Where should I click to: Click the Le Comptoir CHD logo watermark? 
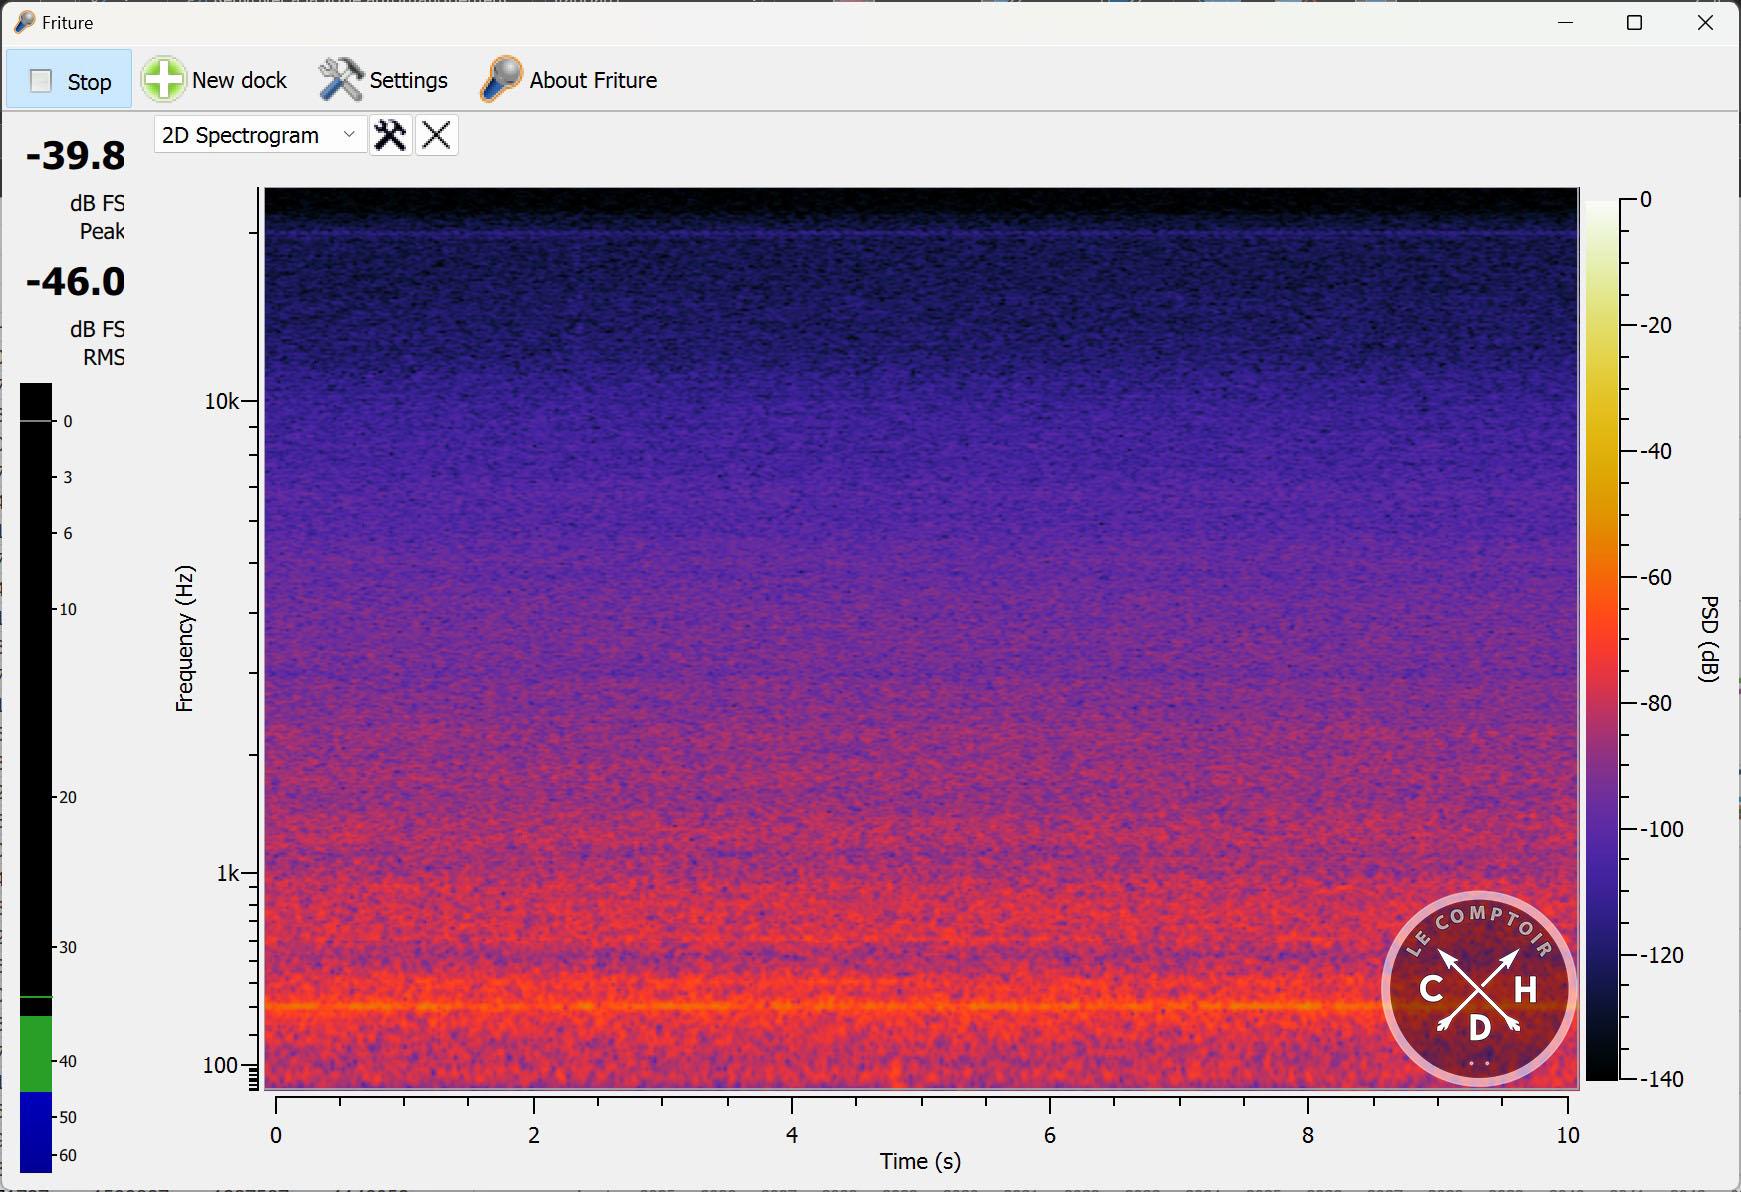pyautogui.click(x=1478, y=988)
